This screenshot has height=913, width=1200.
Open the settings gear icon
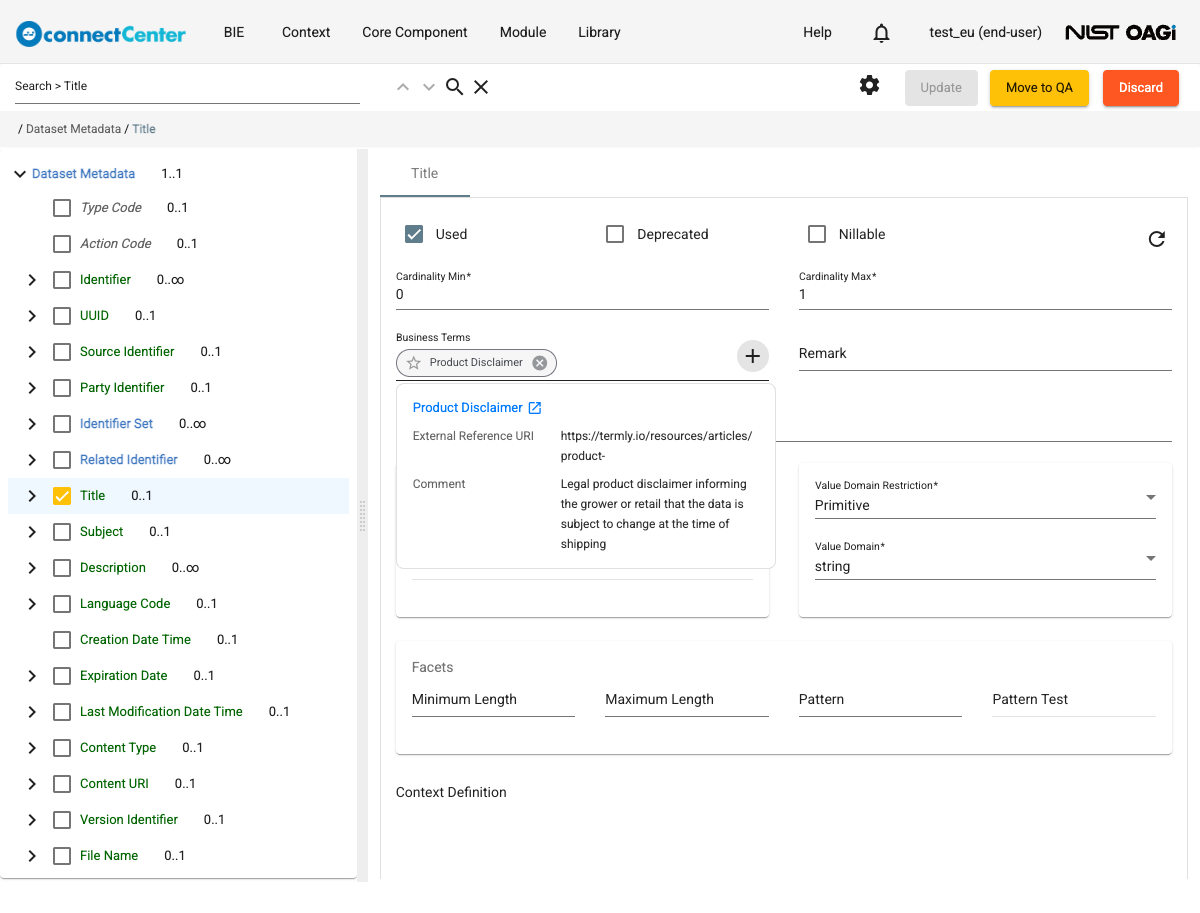click(870, 85)
